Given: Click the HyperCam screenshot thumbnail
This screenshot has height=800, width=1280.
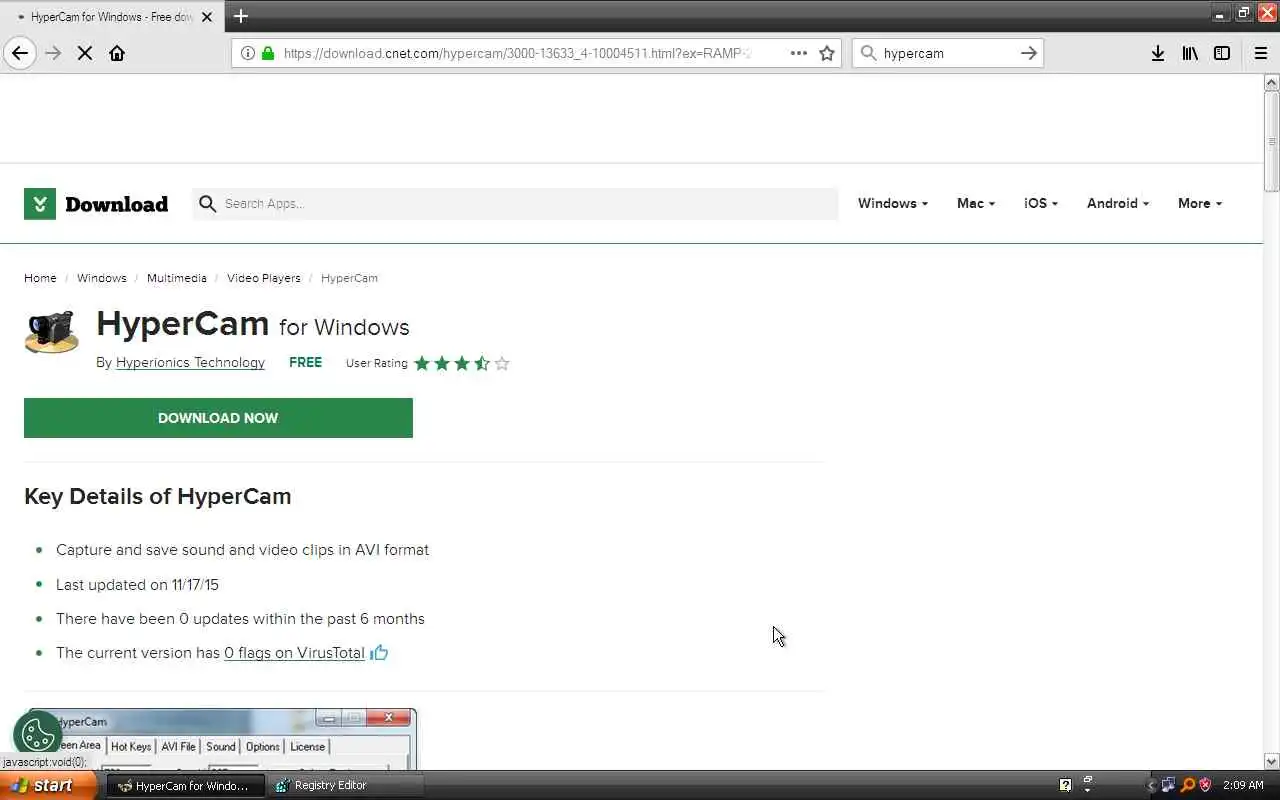Looking at the screenshot, I should pyautogui.click(x=222, y=740).
